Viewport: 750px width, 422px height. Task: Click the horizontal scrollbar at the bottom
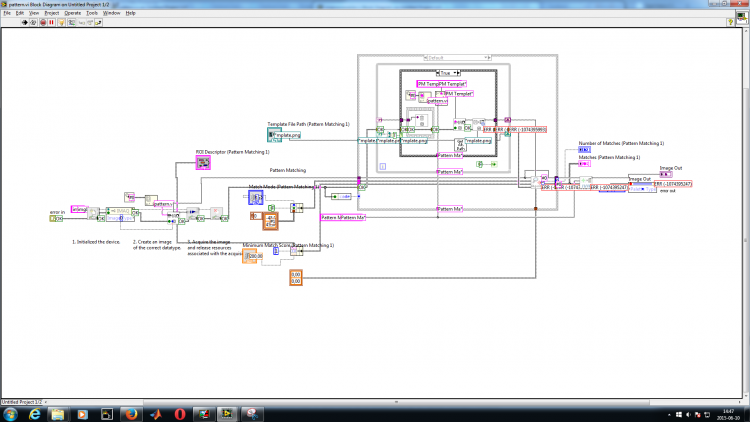tap(395, 402)
